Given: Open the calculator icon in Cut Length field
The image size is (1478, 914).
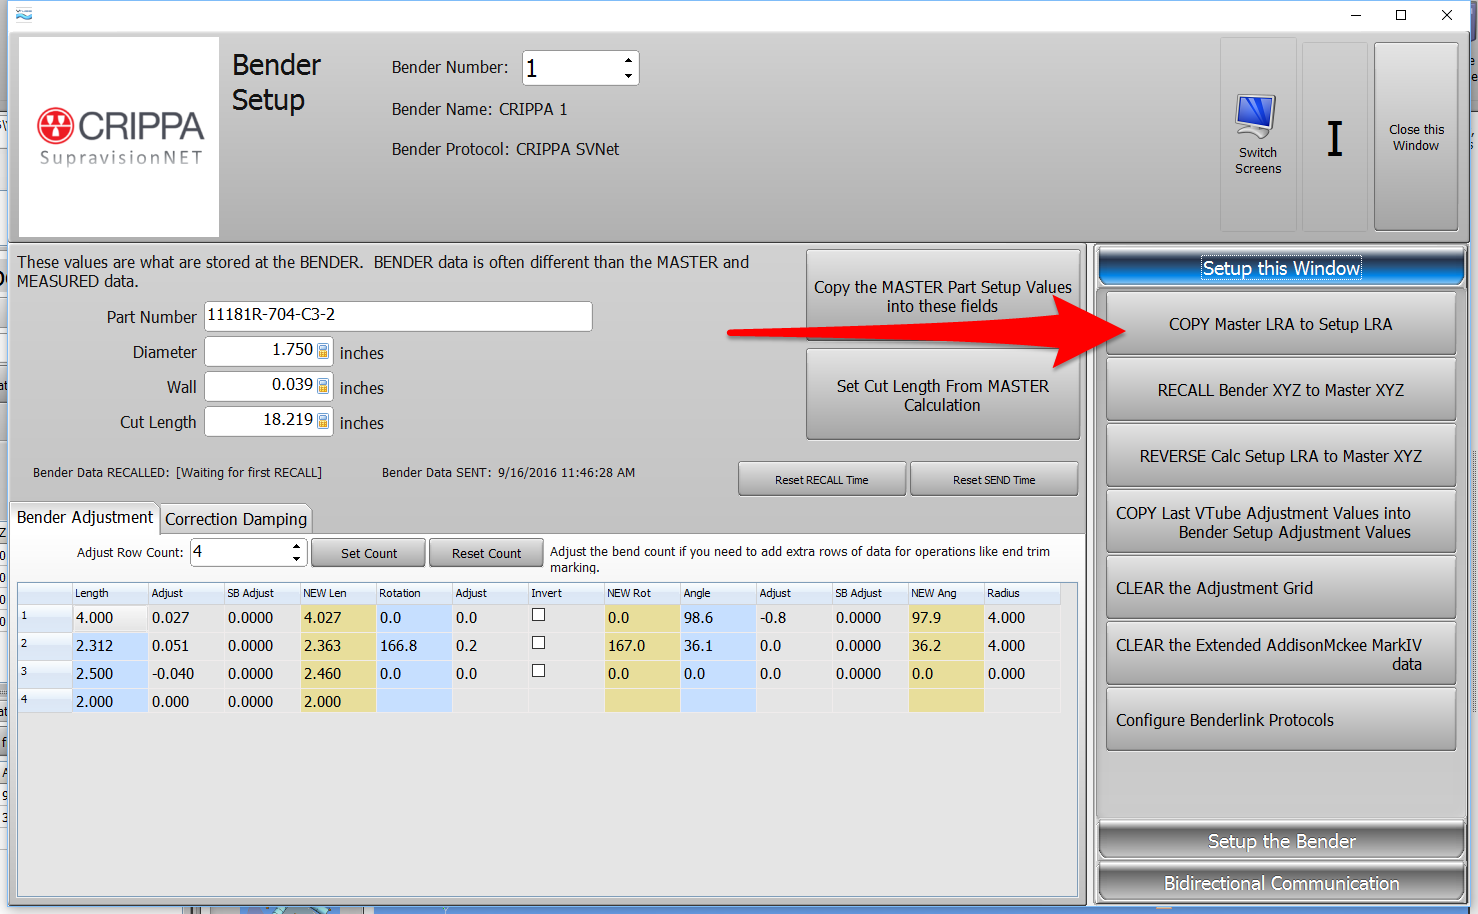Looking at the screenshot, I should click(x=323, y=421).
